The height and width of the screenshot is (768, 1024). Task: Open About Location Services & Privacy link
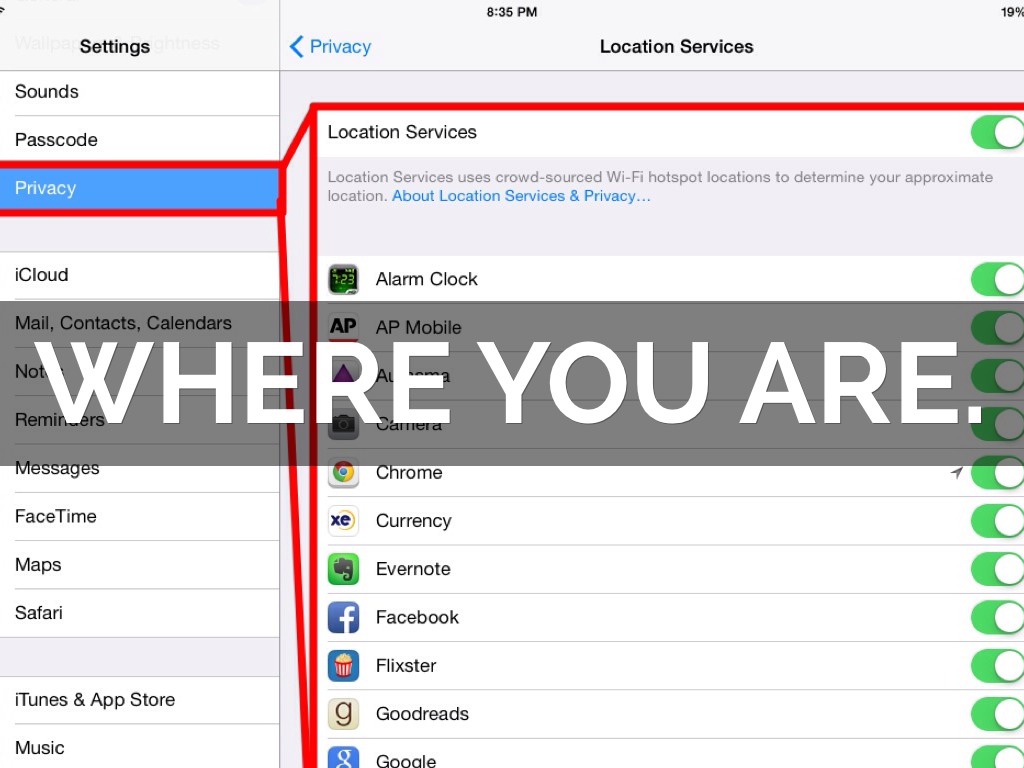tap(521, 196)
